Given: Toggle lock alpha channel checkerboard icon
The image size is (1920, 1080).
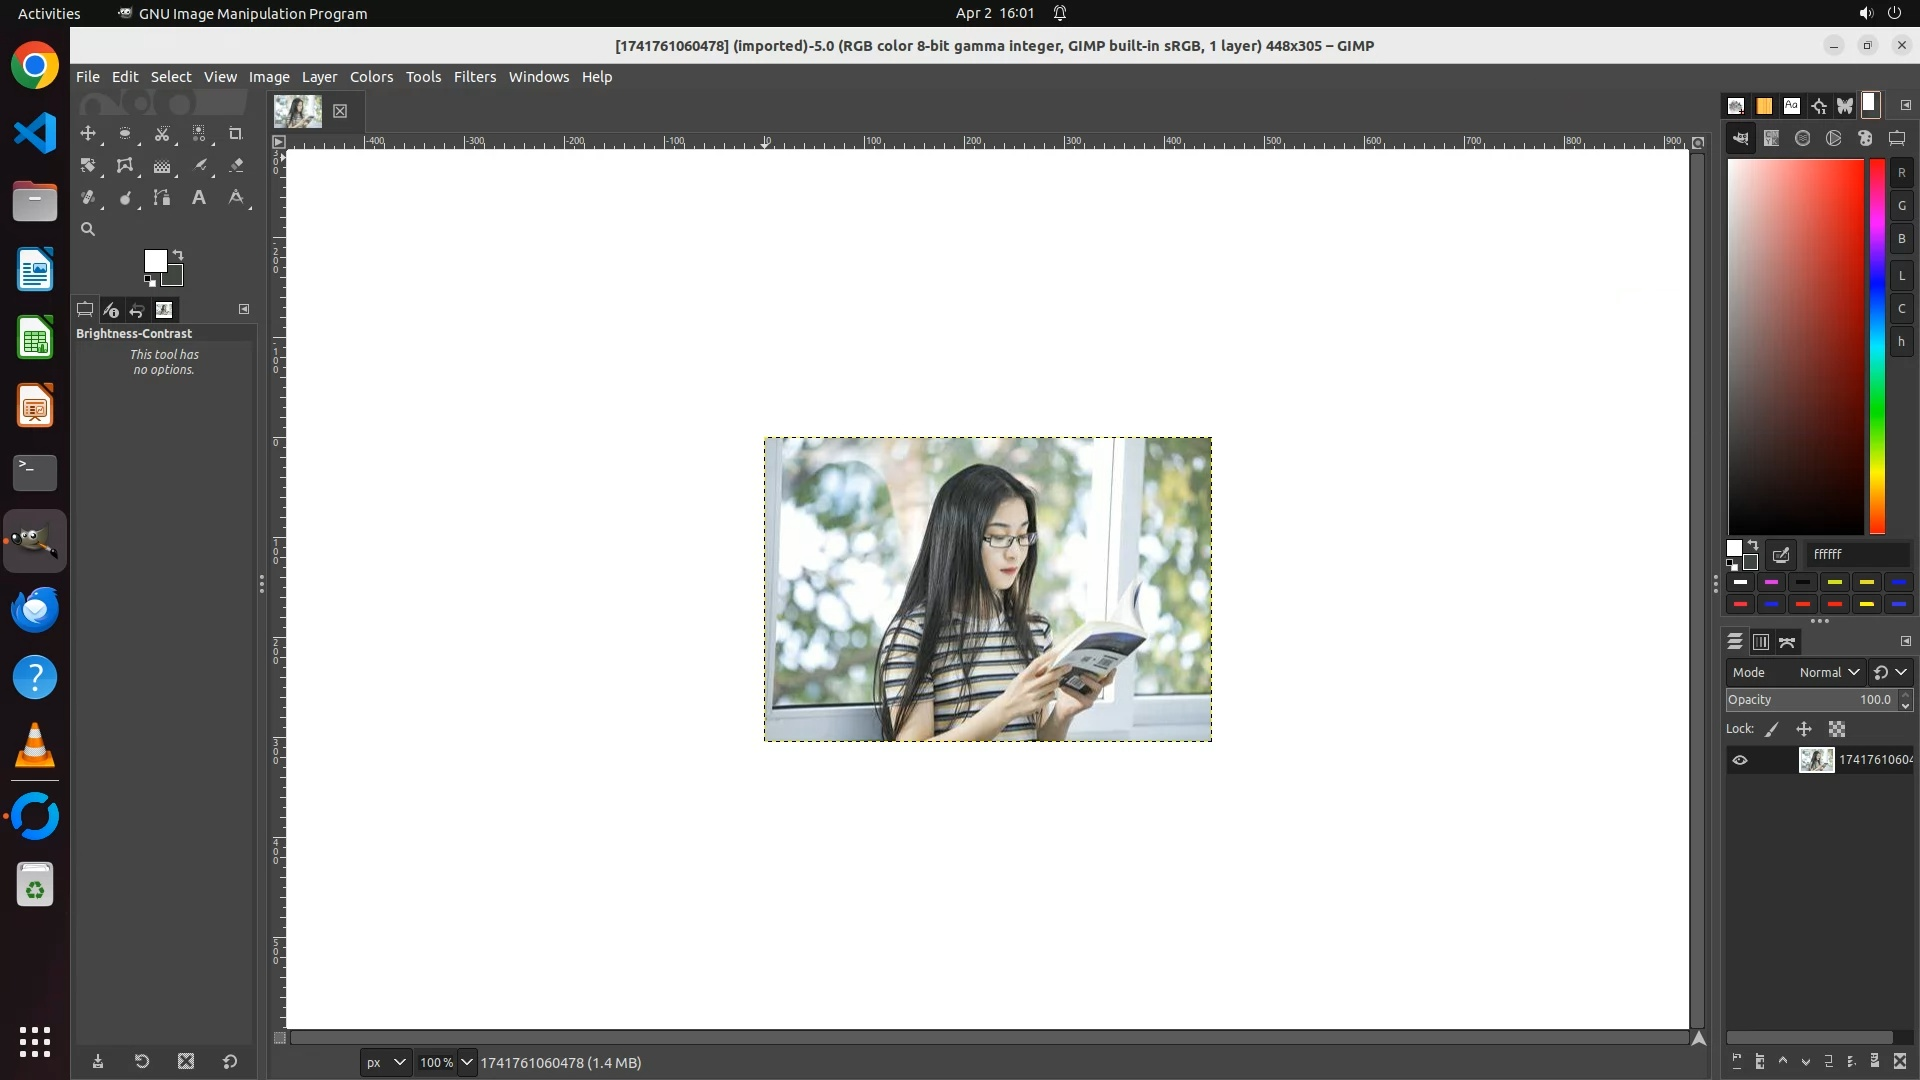Looking at the screenshot, I should (1837, 729).
